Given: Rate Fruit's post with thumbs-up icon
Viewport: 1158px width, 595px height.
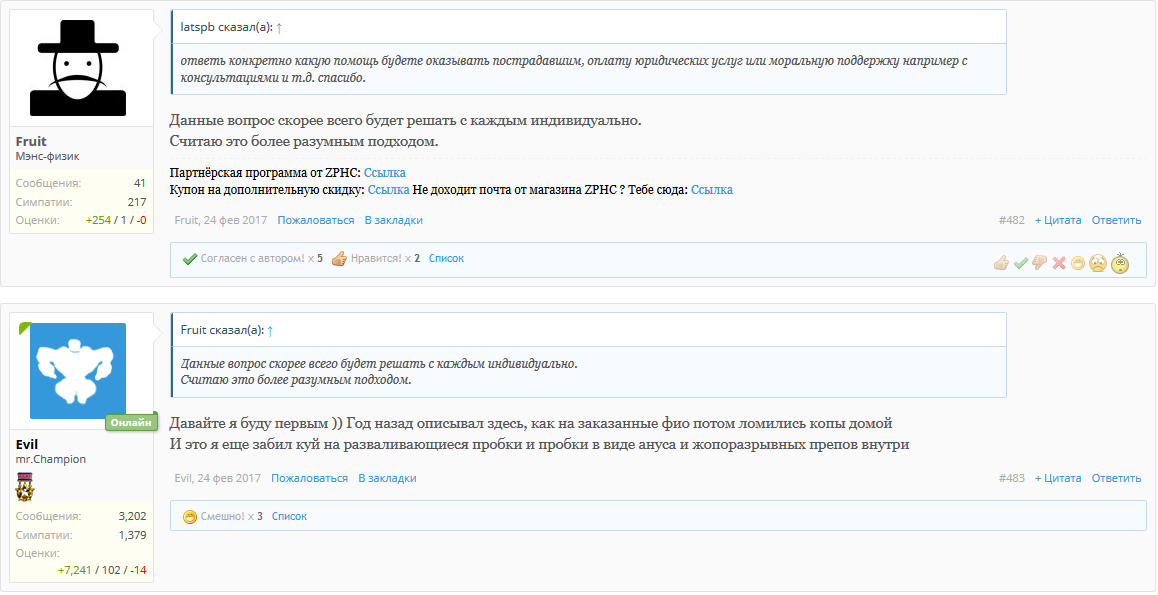Looking at the screenshot, I should click(x=1001, y=263).
